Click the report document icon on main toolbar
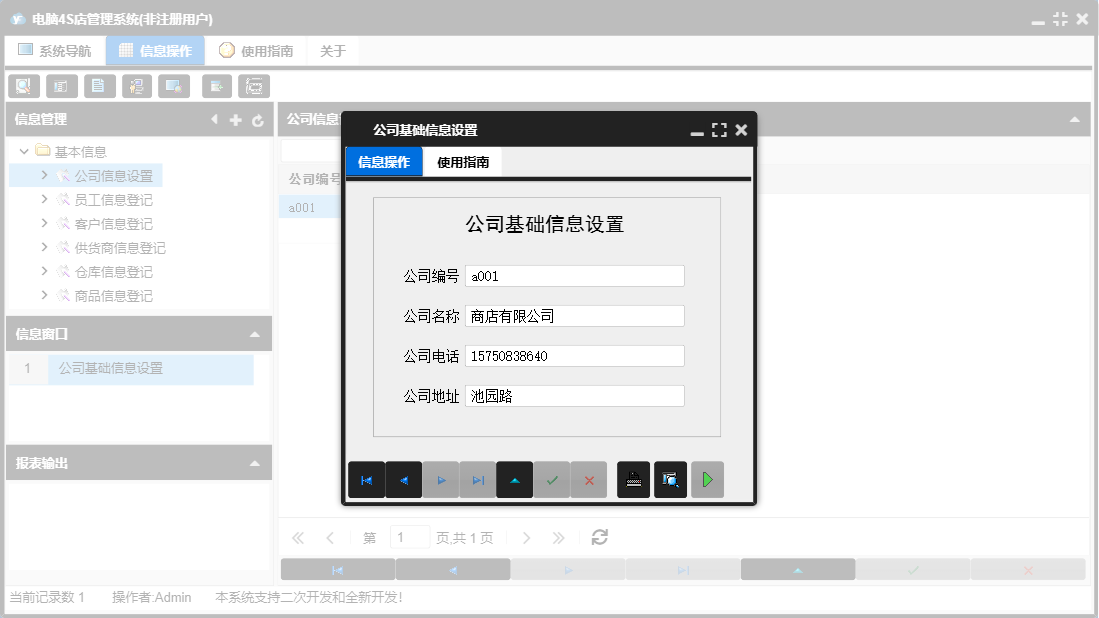This screenshot has width=1099, height=618. click(99, 85)
